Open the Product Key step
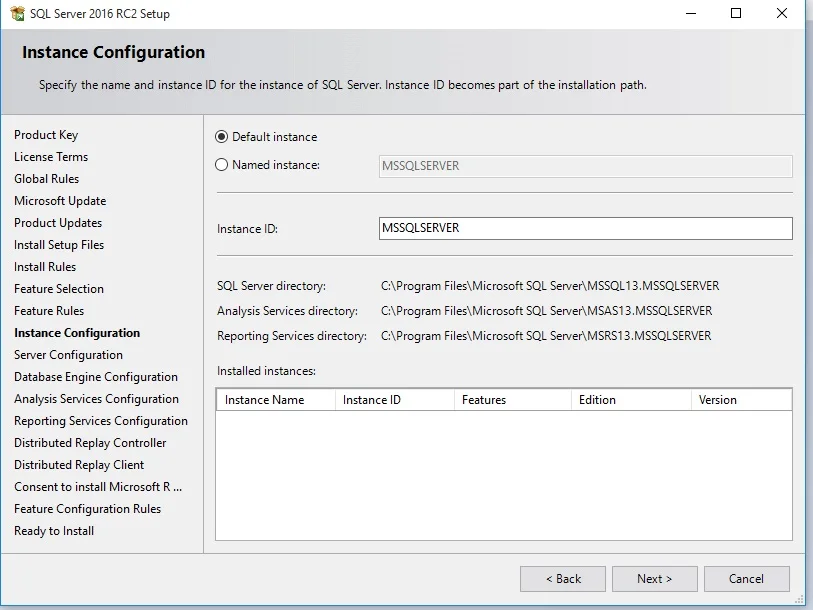This screenshot has height=610, width=813. click(x=46, y=134)
